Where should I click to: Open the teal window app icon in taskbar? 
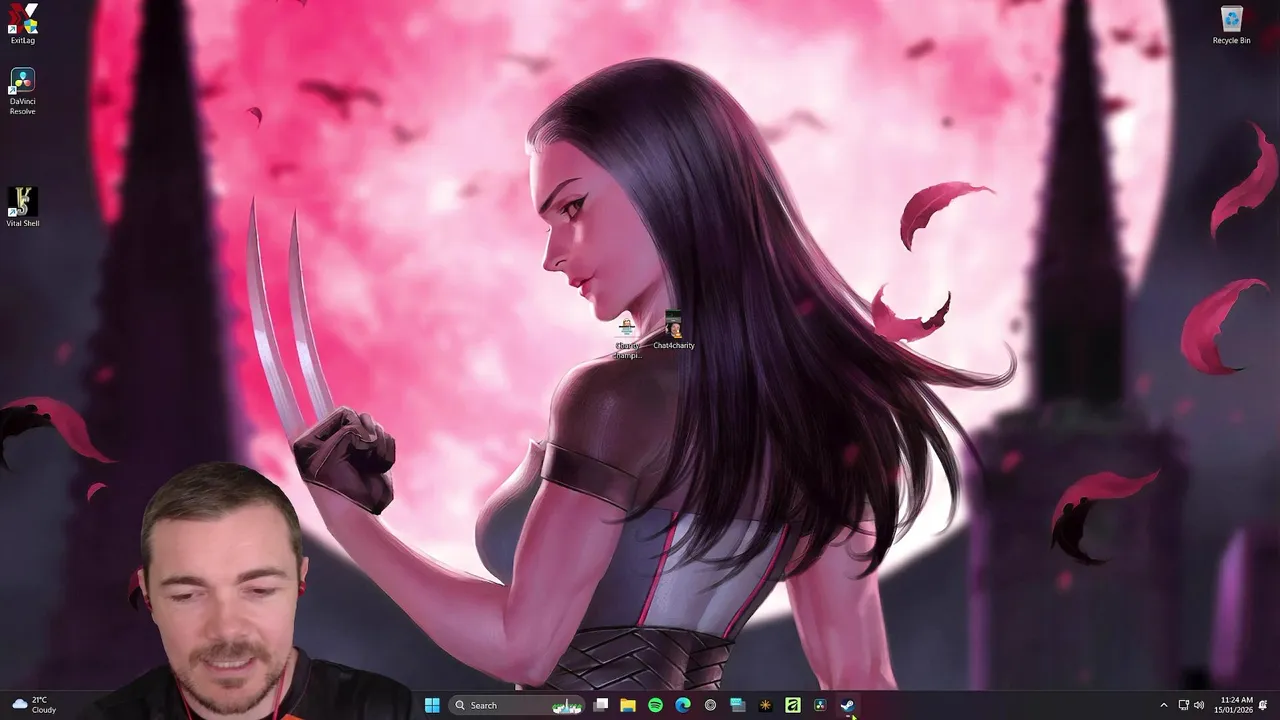point(738,705)
